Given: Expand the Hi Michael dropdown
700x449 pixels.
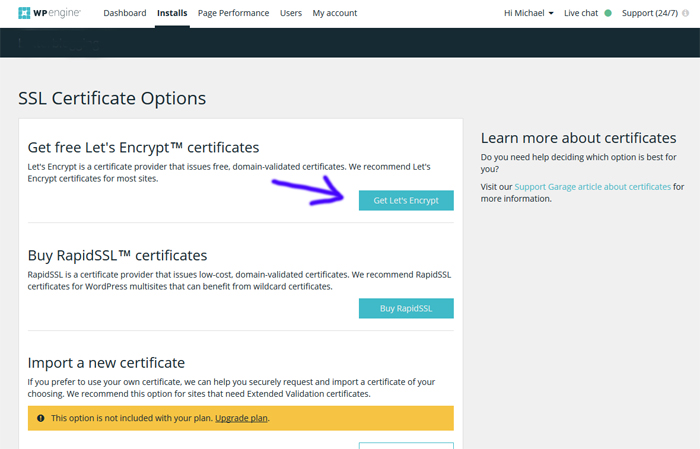Looking at the screenshot, I should tap(529, 13).
